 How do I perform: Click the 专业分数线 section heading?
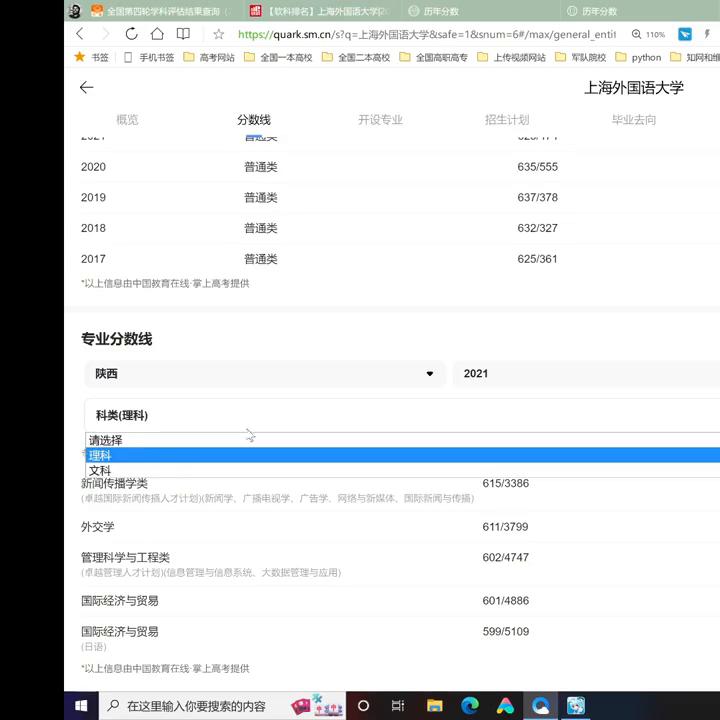pos(117,339)
